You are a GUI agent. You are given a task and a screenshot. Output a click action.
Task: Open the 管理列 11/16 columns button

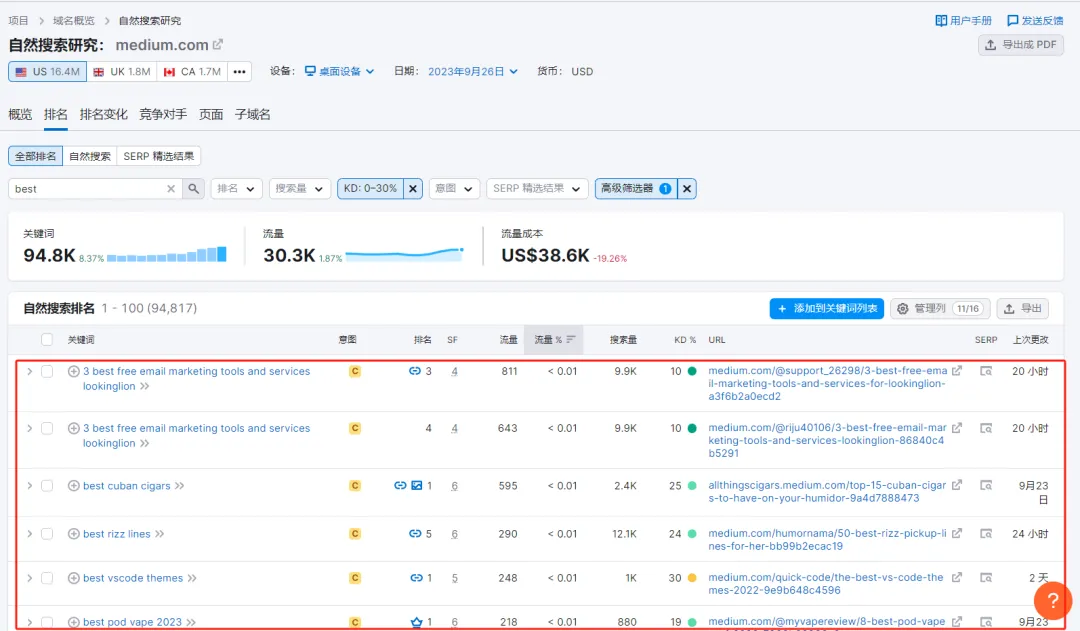click(939, 309)
